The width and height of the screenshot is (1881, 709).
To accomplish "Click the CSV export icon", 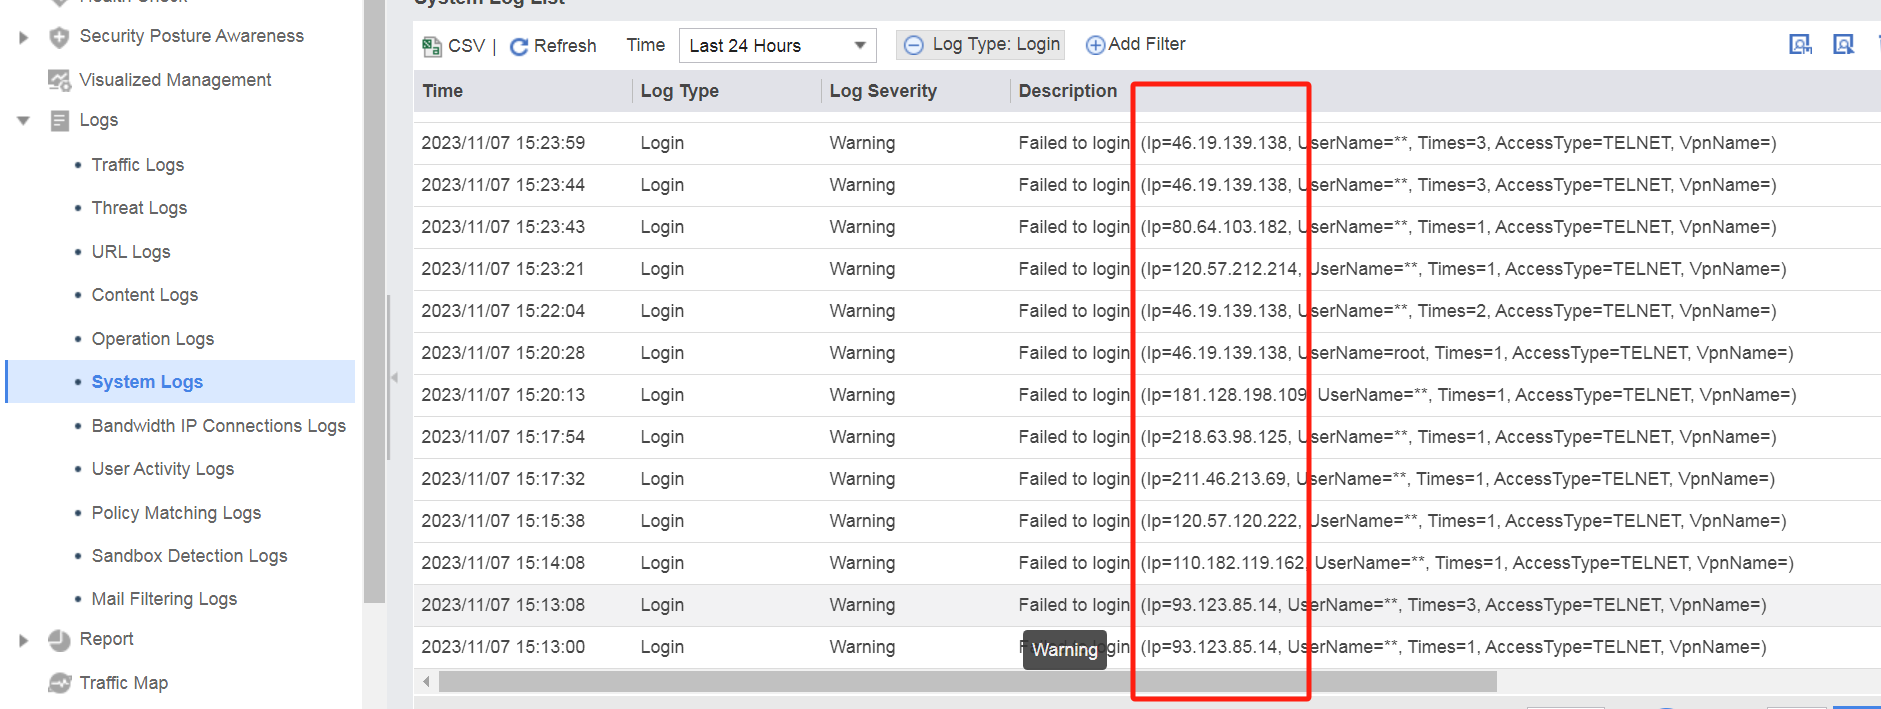I will coord(432,46).
